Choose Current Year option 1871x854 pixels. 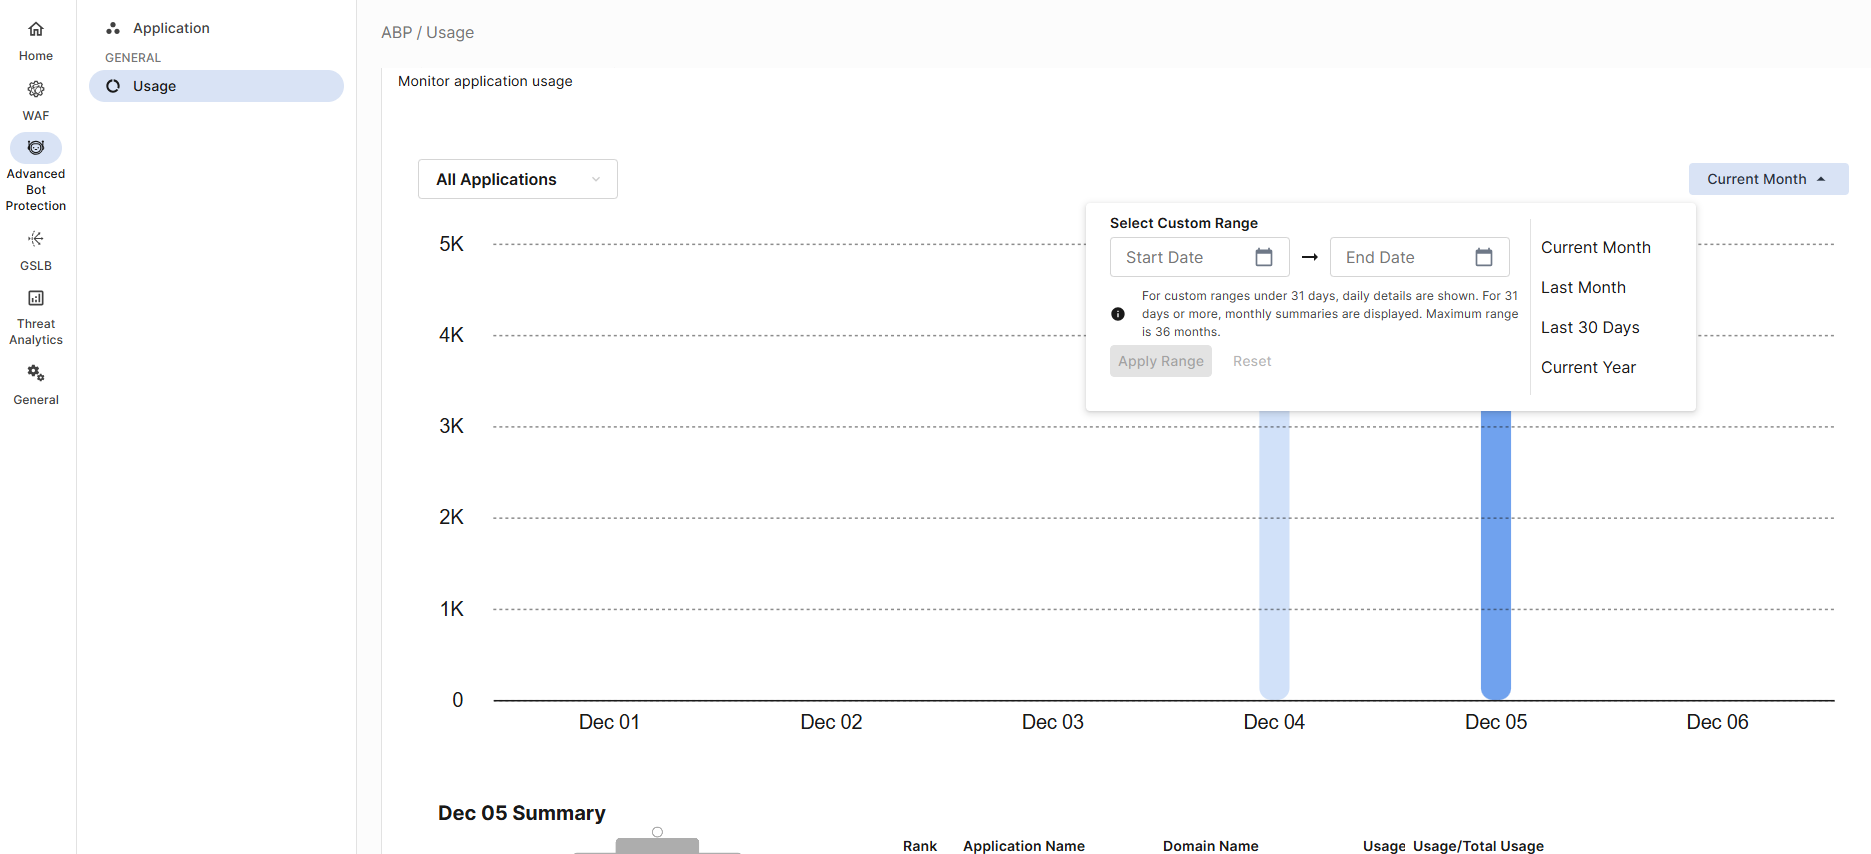coord(1588,367)
